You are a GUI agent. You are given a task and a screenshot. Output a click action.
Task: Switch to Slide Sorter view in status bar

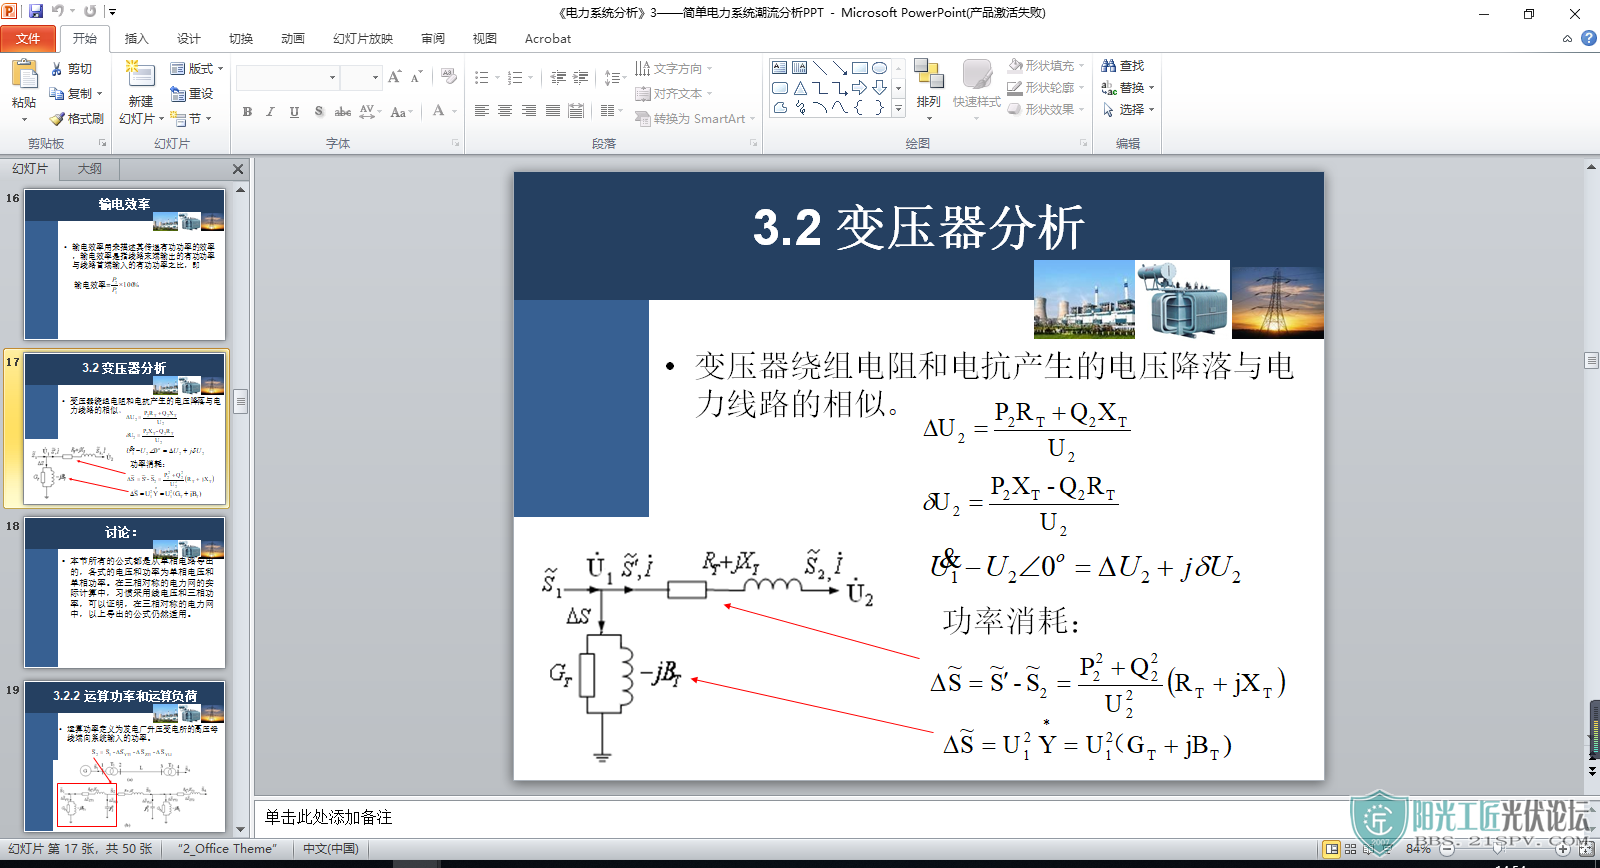click(x=1351, y=849)
